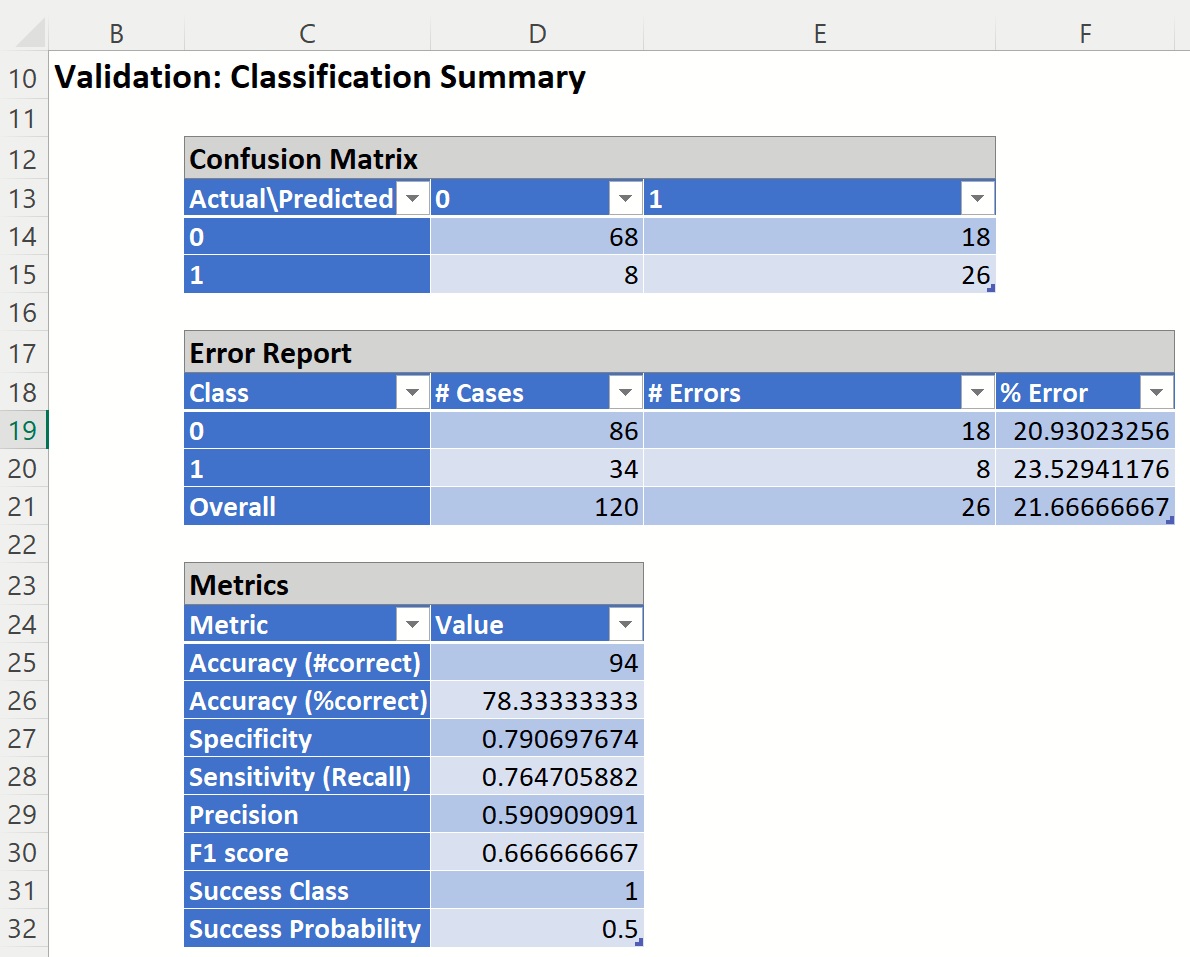This screenshot has height=957, width=1190.
Task: Open the filter dropdown for predicted column 1
Action: (977, 199)
